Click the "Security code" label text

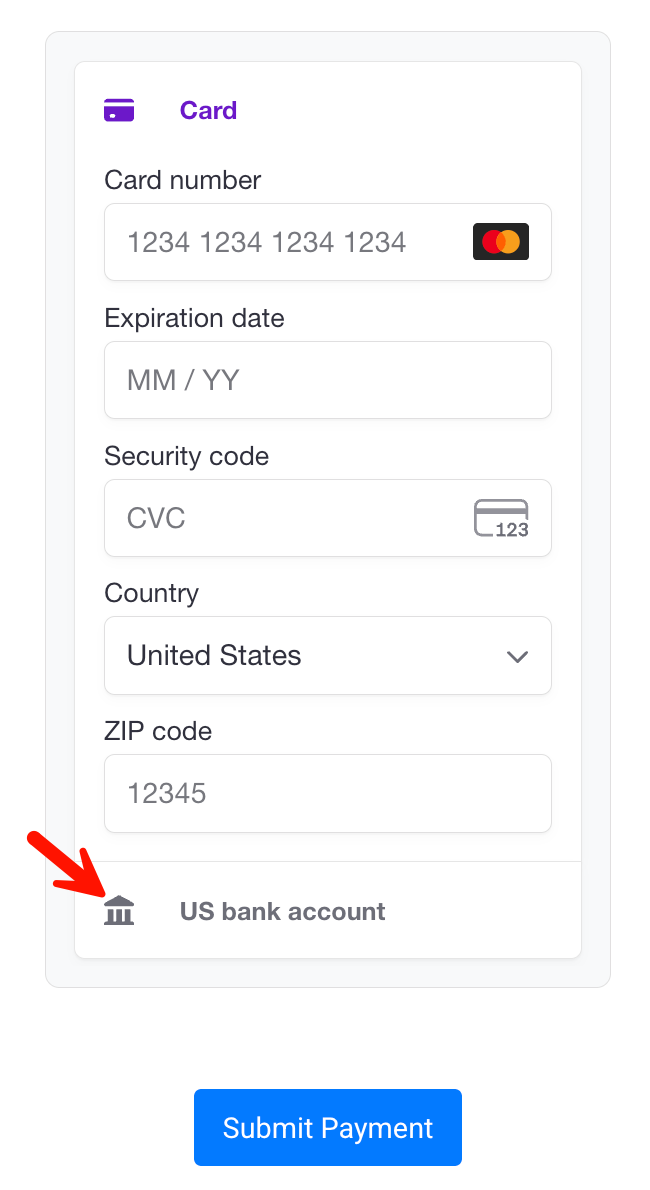click(186, 456)
